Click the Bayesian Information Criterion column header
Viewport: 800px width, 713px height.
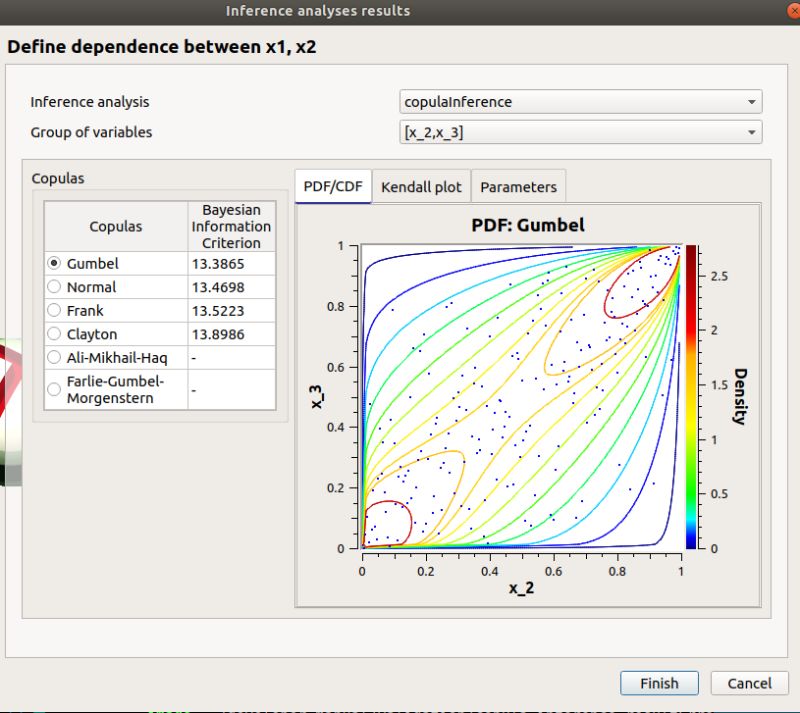pyautogui.click(x=231, y=225)
